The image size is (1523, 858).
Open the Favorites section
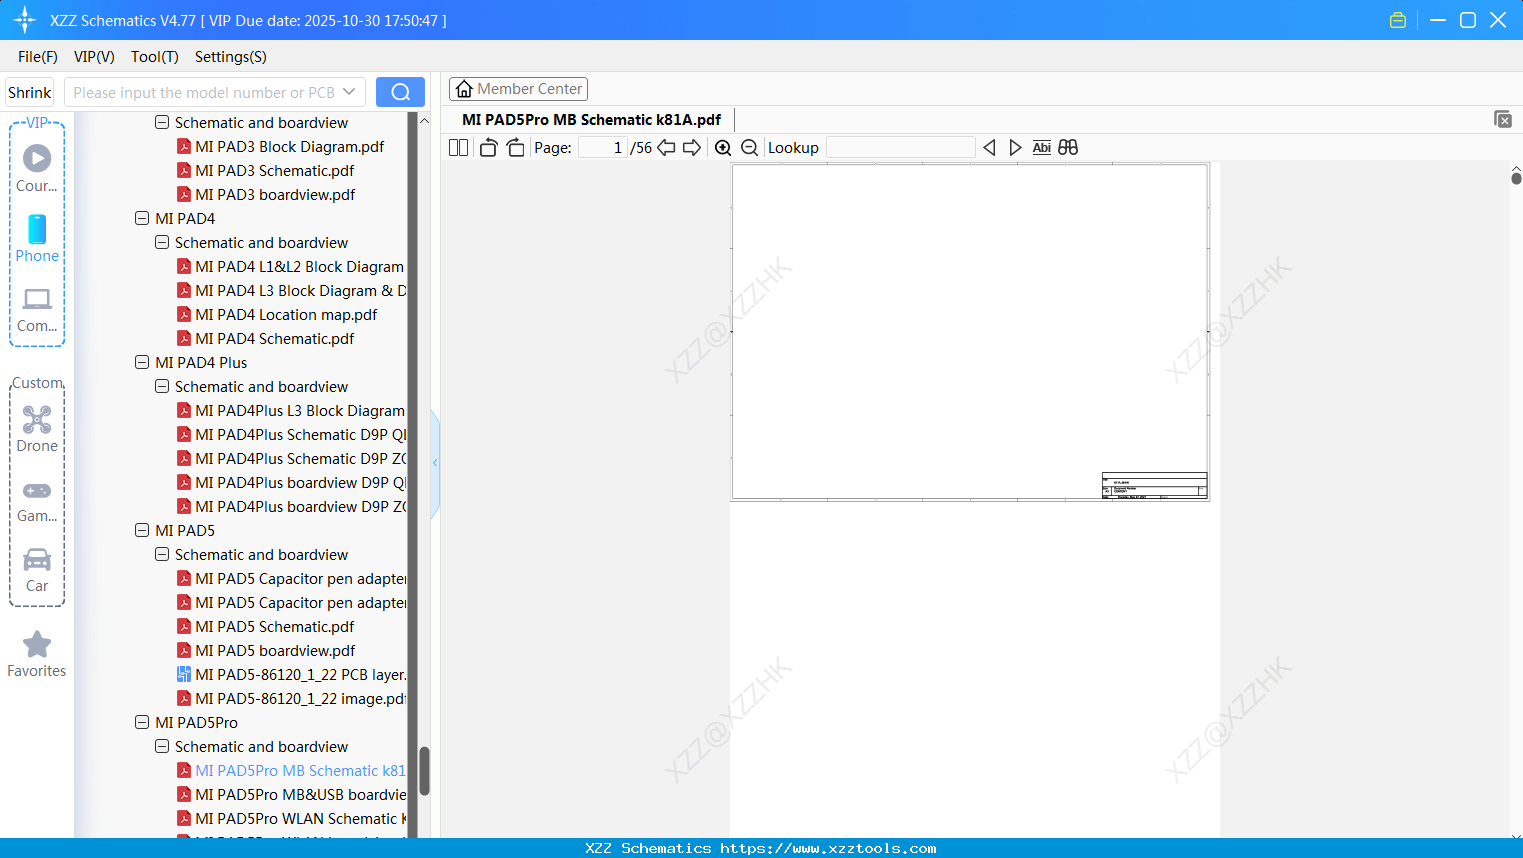coord(37,655)
